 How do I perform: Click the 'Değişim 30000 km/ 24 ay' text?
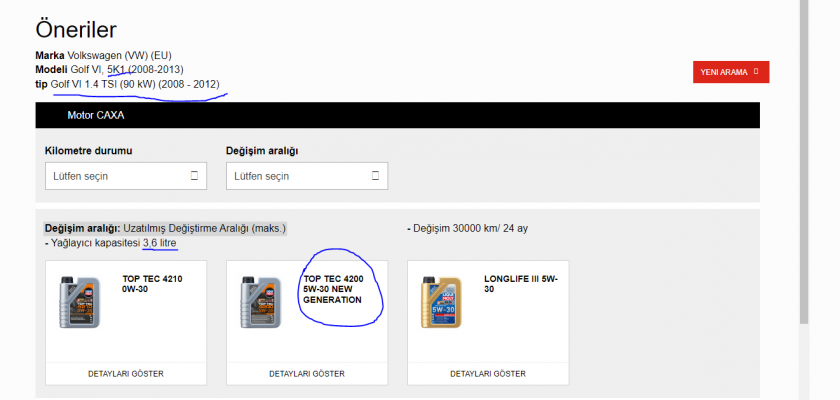pyautogui.click(x=470, y=229)
